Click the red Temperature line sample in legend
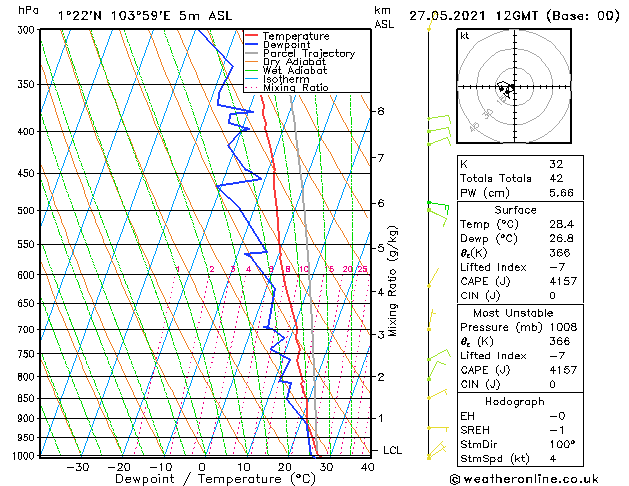Viewport: 629px width, 486px height. pos(252,35)
